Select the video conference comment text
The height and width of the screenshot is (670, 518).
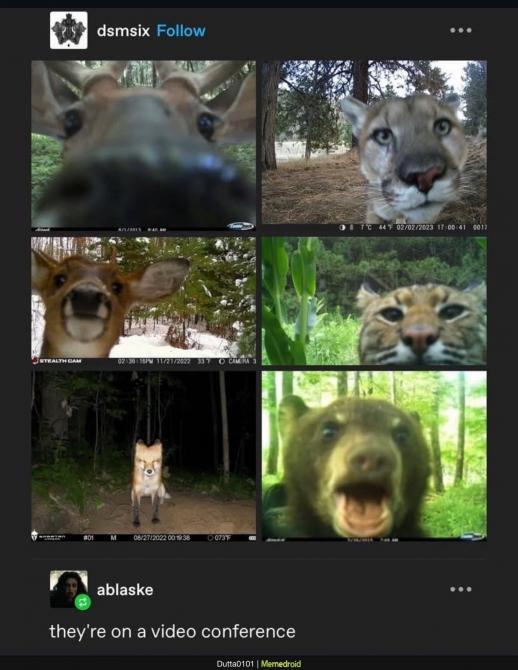click(172, 632)
